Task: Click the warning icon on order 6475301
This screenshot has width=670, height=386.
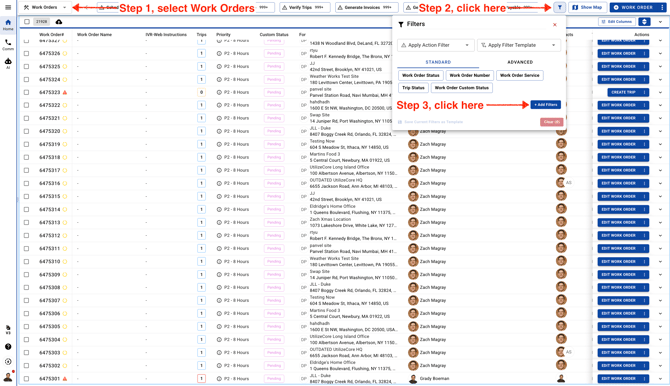Action: [65, 379]
